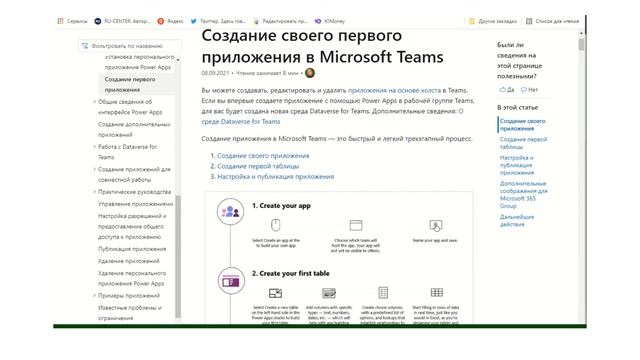Click the Create your first table step icon
The width and height of the screenshot is (640, 360).
(231, 281)
